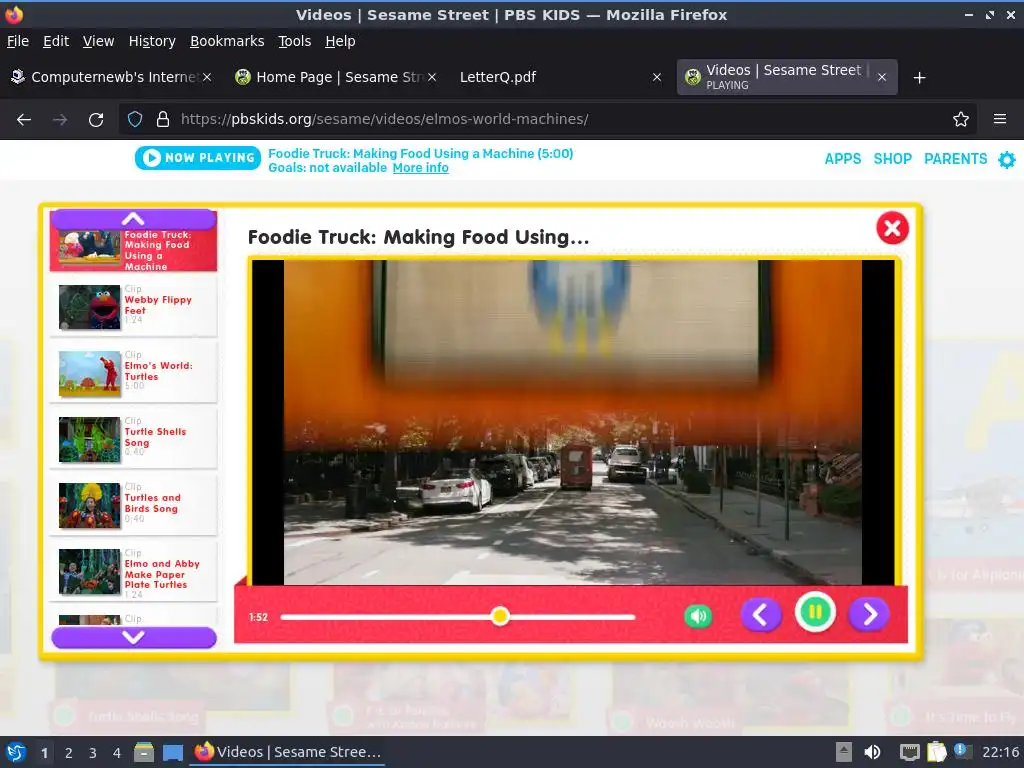Play the Turtles and Birds Song clip

tap(133, 504)
